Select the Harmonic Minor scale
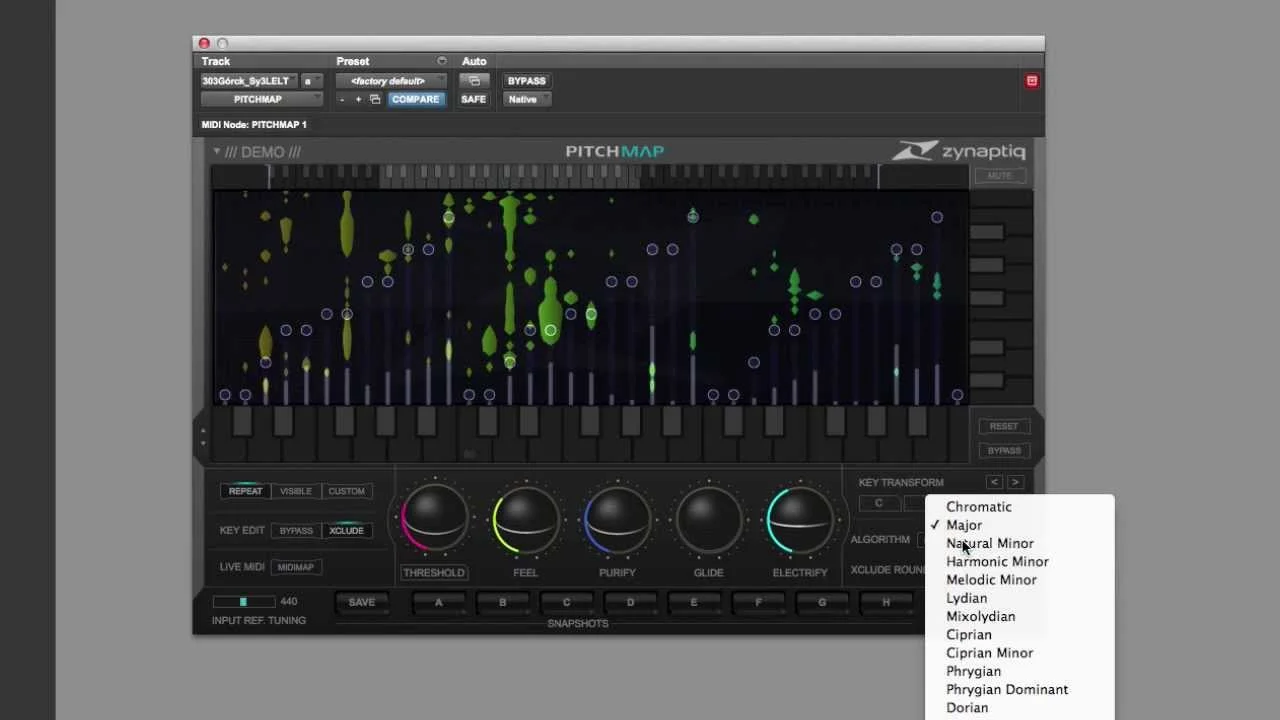This screenshot has height=720, width=1280. click(997, 561)
